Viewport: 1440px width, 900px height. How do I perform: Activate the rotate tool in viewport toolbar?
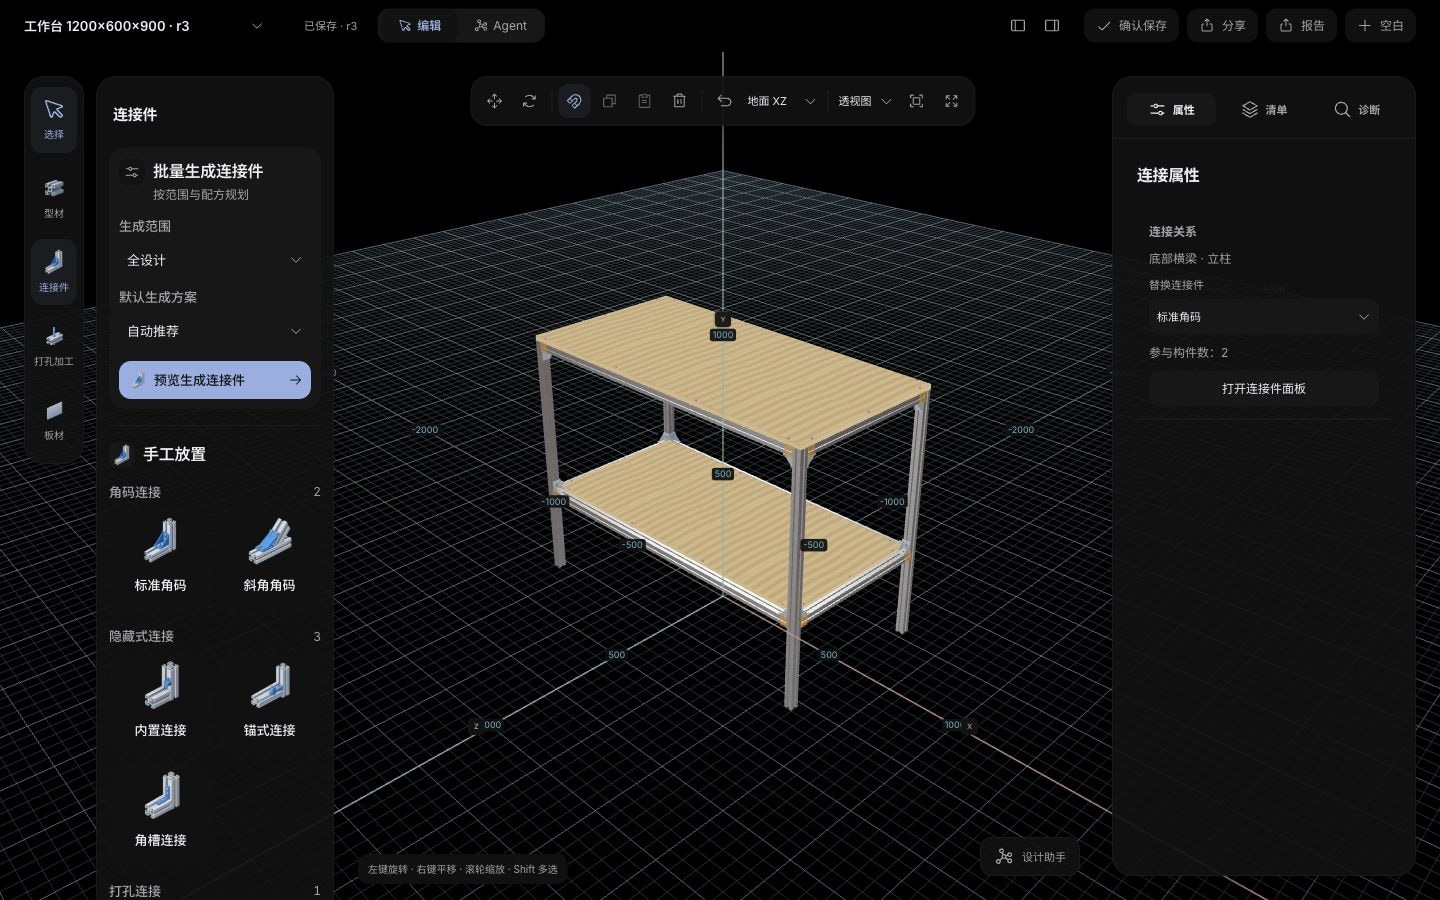[x=530, y=101]
